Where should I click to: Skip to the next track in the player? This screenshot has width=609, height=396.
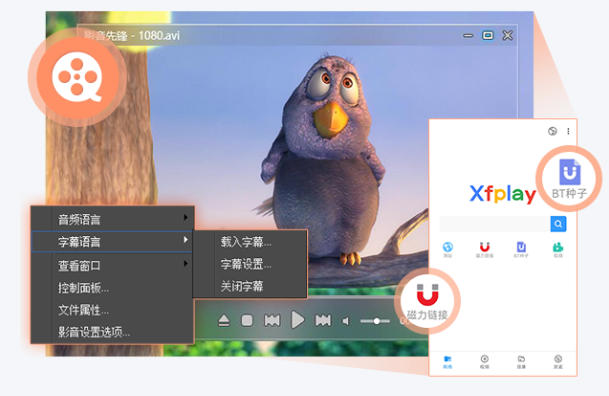coord(323,321)
